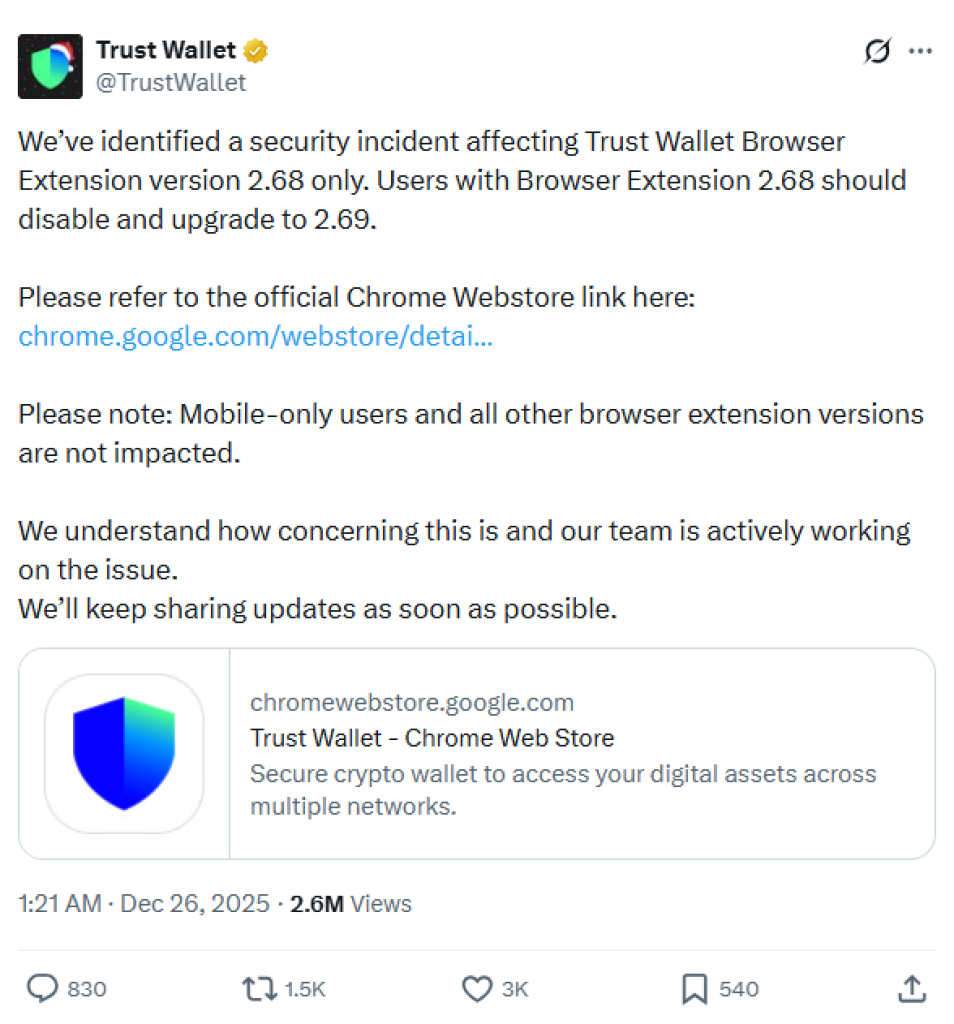Click the chromewebstore.google.com card domain
Image resolution: width=954 pixels, height=1024 pixels.
412,703
